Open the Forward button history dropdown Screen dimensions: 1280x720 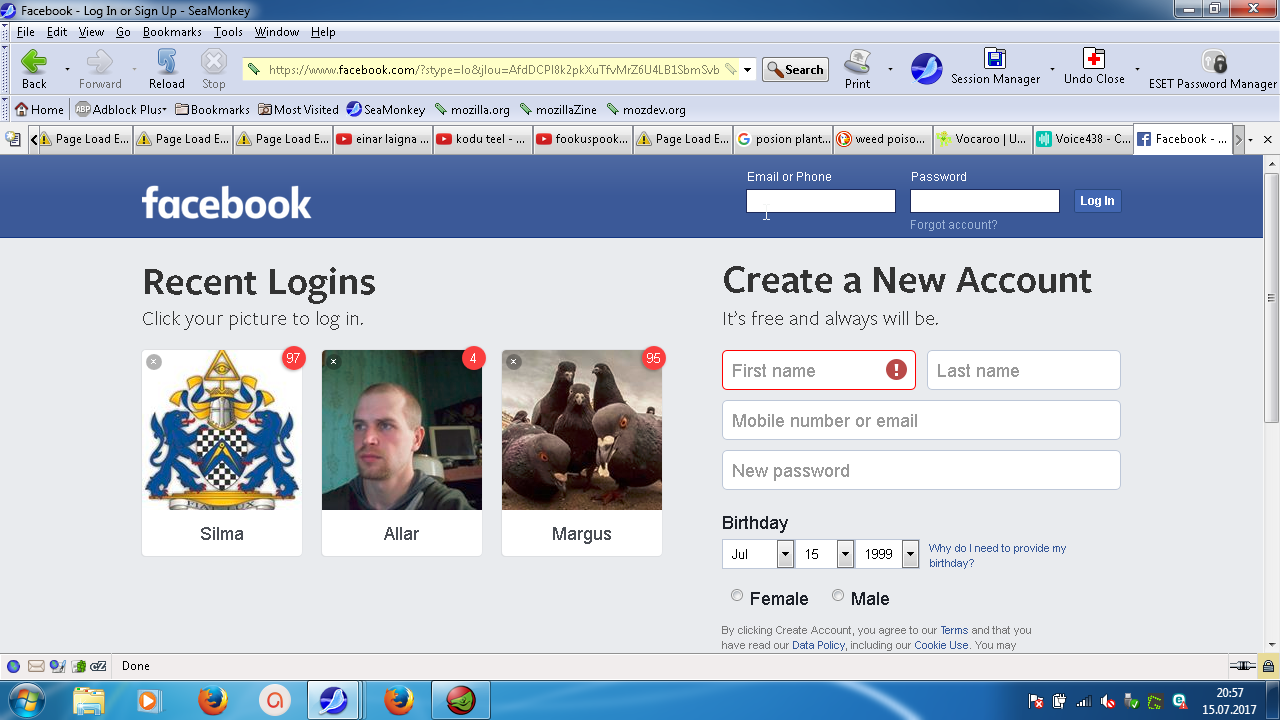(x=133, y=69)
